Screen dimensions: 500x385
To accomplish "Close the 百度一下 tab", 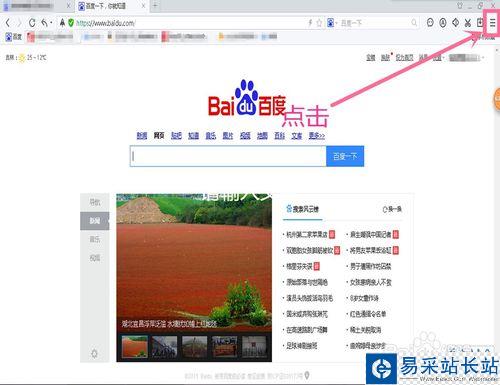I will tap(143, 6).
